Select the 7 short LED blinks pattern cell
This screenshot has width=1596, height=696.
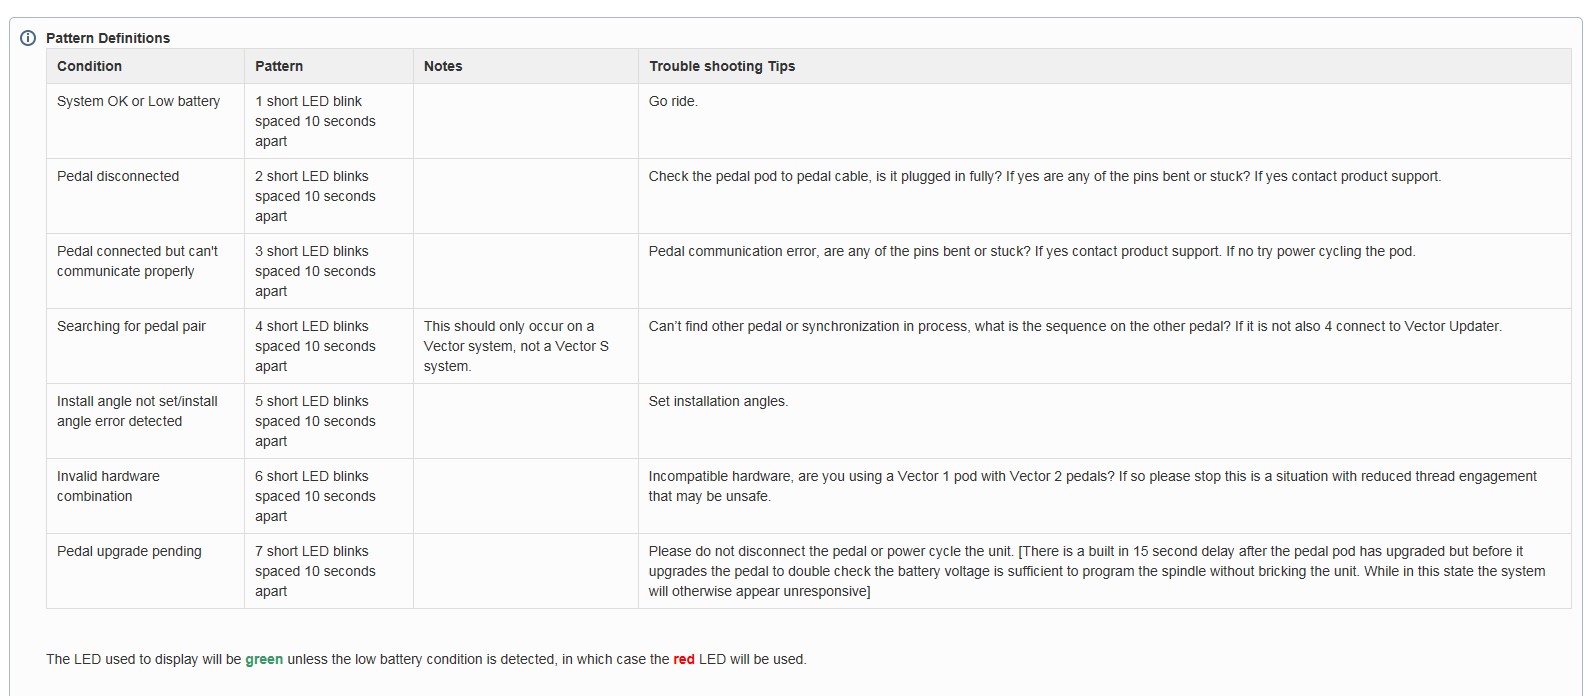[315, 571]
